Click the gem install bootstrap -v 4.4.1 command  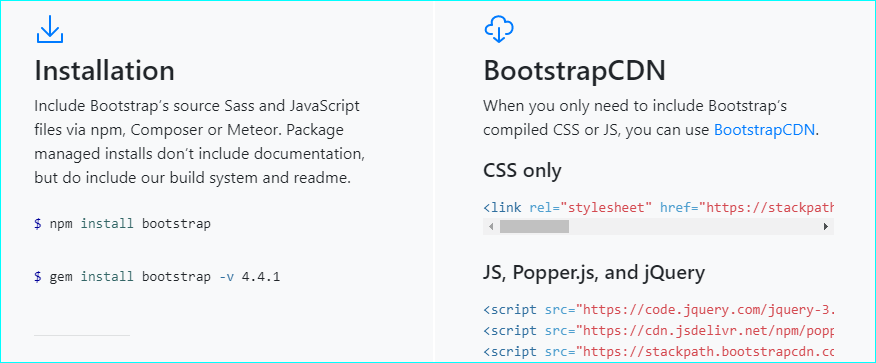point(157,276)
